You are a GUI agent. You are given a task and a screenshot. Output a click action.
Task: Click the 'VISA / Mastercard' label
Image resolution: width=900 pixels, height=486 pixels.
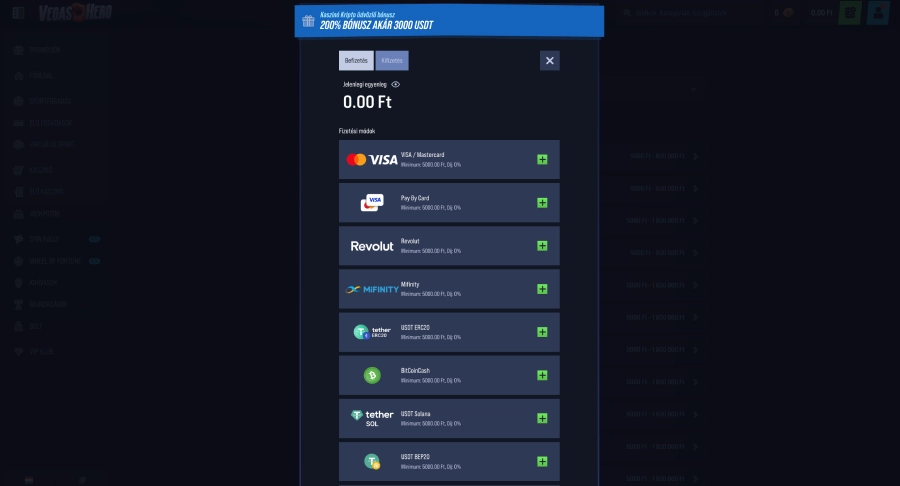[422, 155]
